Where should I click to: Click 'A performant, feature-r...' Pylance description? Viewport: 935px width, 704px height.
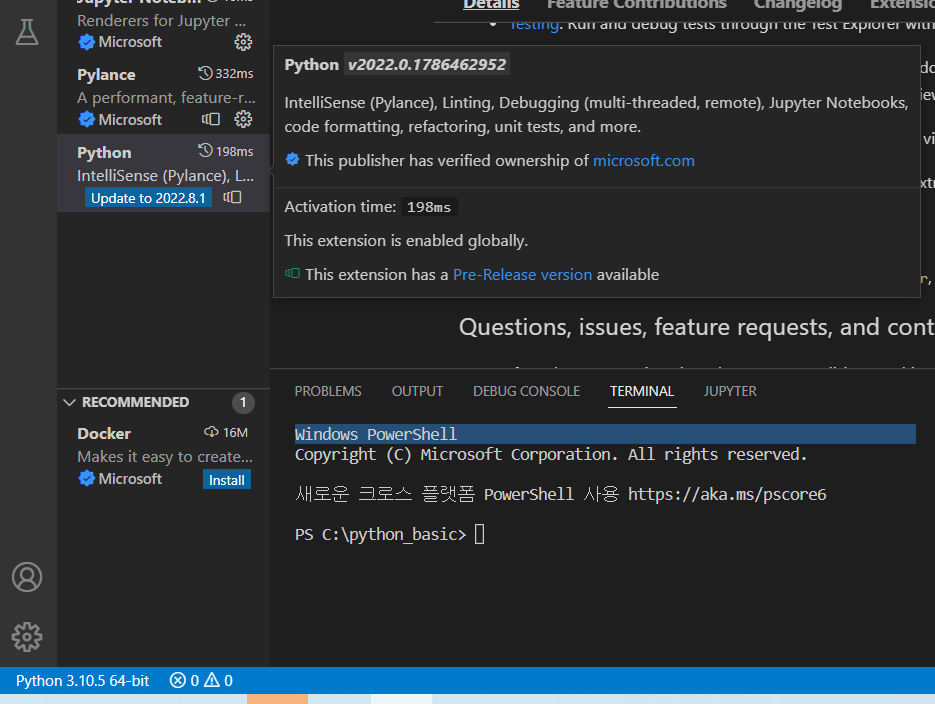coord(166,98)
